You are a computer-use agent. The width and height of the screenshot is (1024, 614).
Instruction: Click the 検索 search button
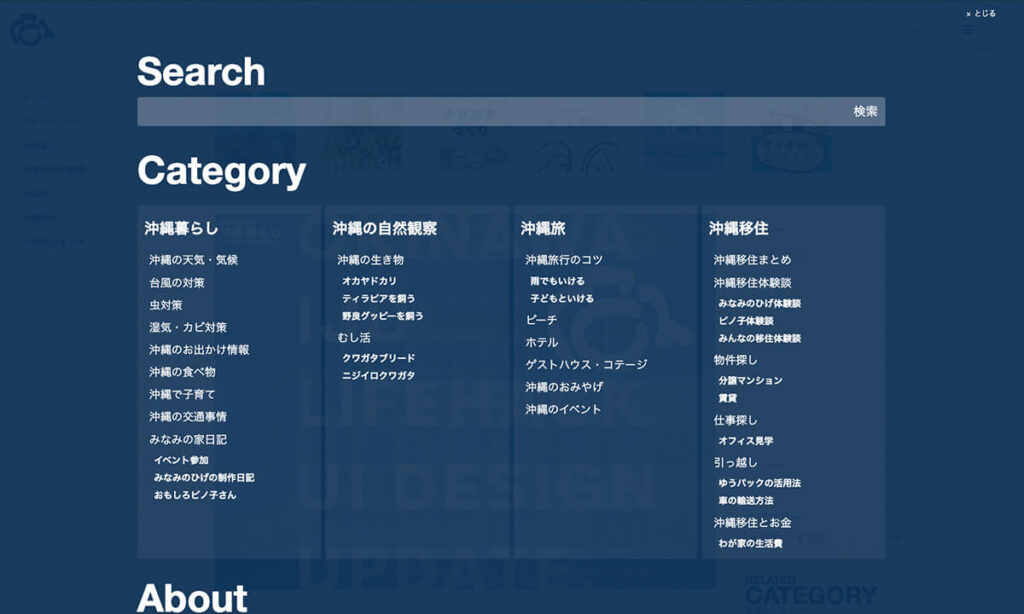865,112
